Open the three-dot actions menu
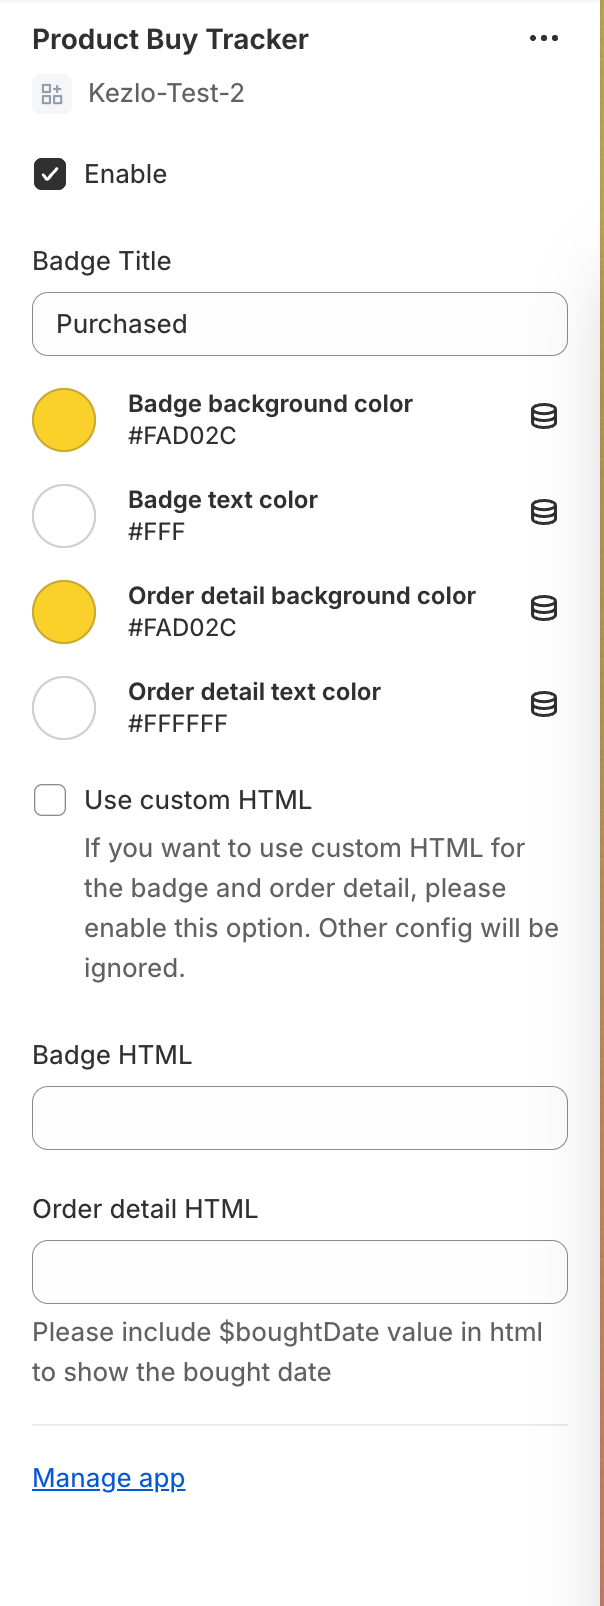The width and height of the screenshot is (604, 1606). pos(544,38)
